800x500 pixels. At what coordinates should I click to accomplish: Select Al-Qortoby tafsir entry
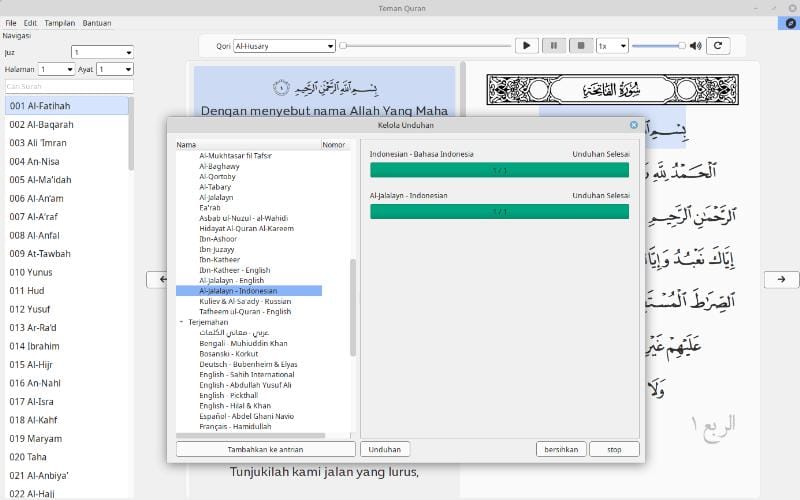point(217,177)
